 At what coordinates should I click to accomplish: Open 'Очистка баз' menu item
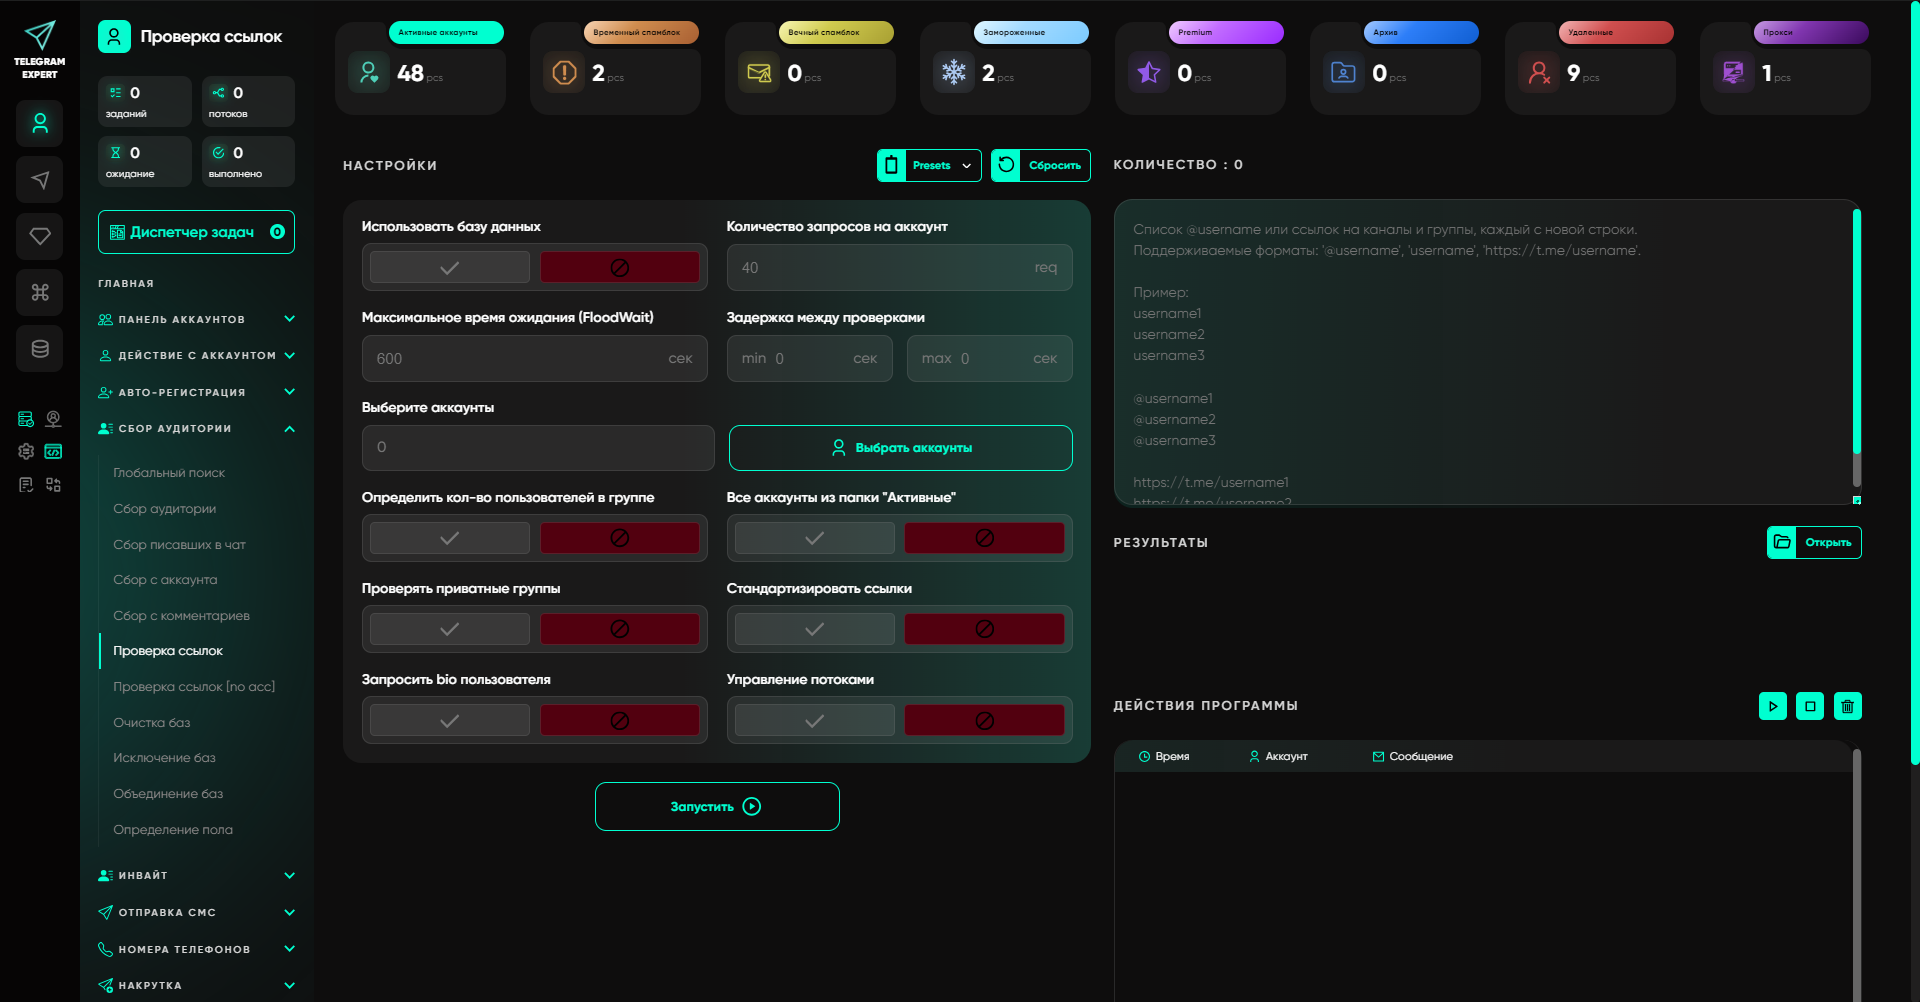point(151,723)
